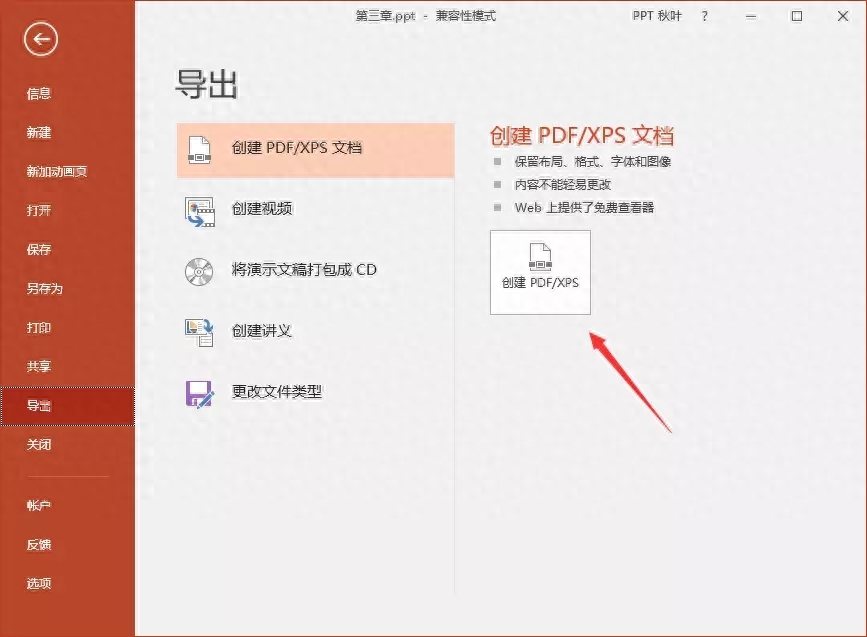The width and height of the screenshot is (867, 637).
Task: Switch to 打印 (Print) in the sidebar
Action: [38, 327]
